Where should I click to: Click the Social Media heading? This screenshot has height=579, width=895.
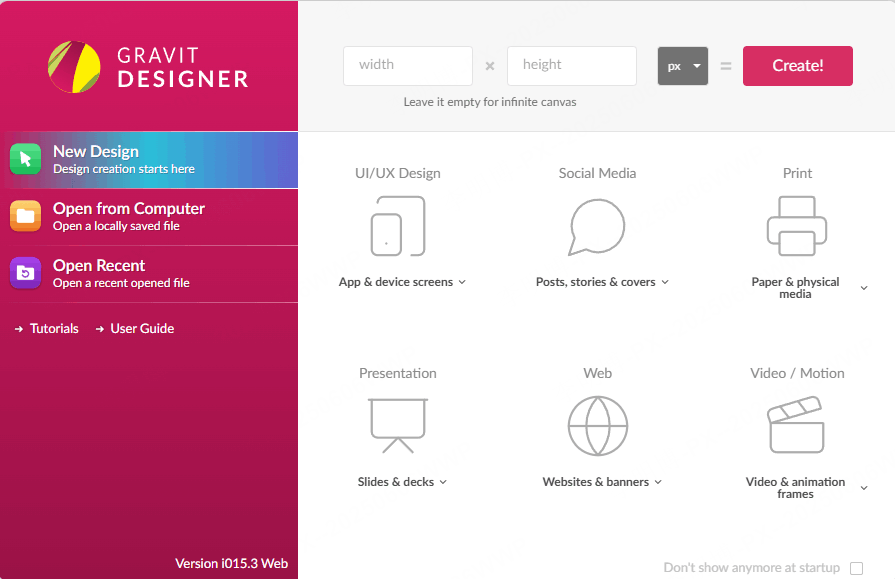597,173
